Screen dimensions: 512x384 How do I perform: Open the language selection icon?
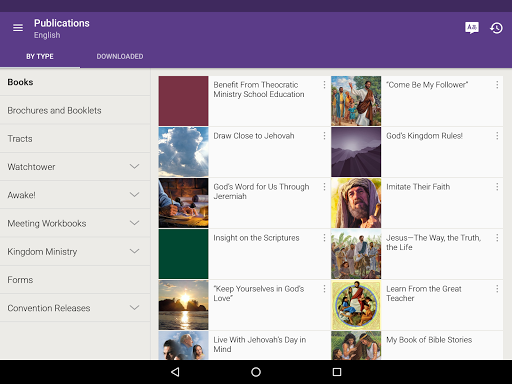coord(472,28)
